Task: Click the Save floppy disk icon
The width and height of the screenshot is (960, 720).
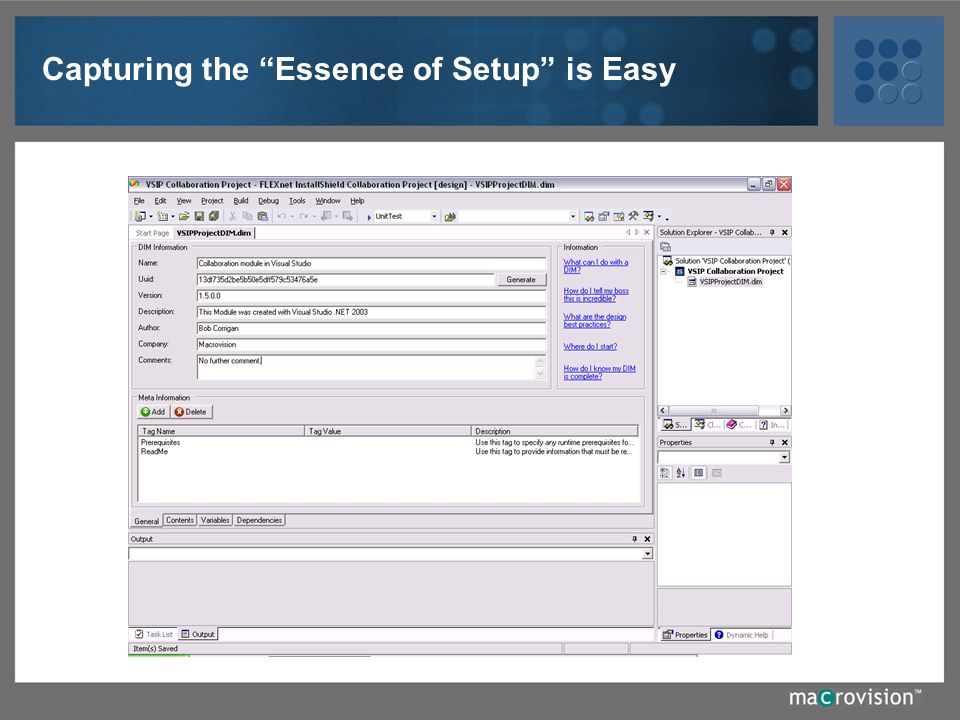Action: (199, 216)
